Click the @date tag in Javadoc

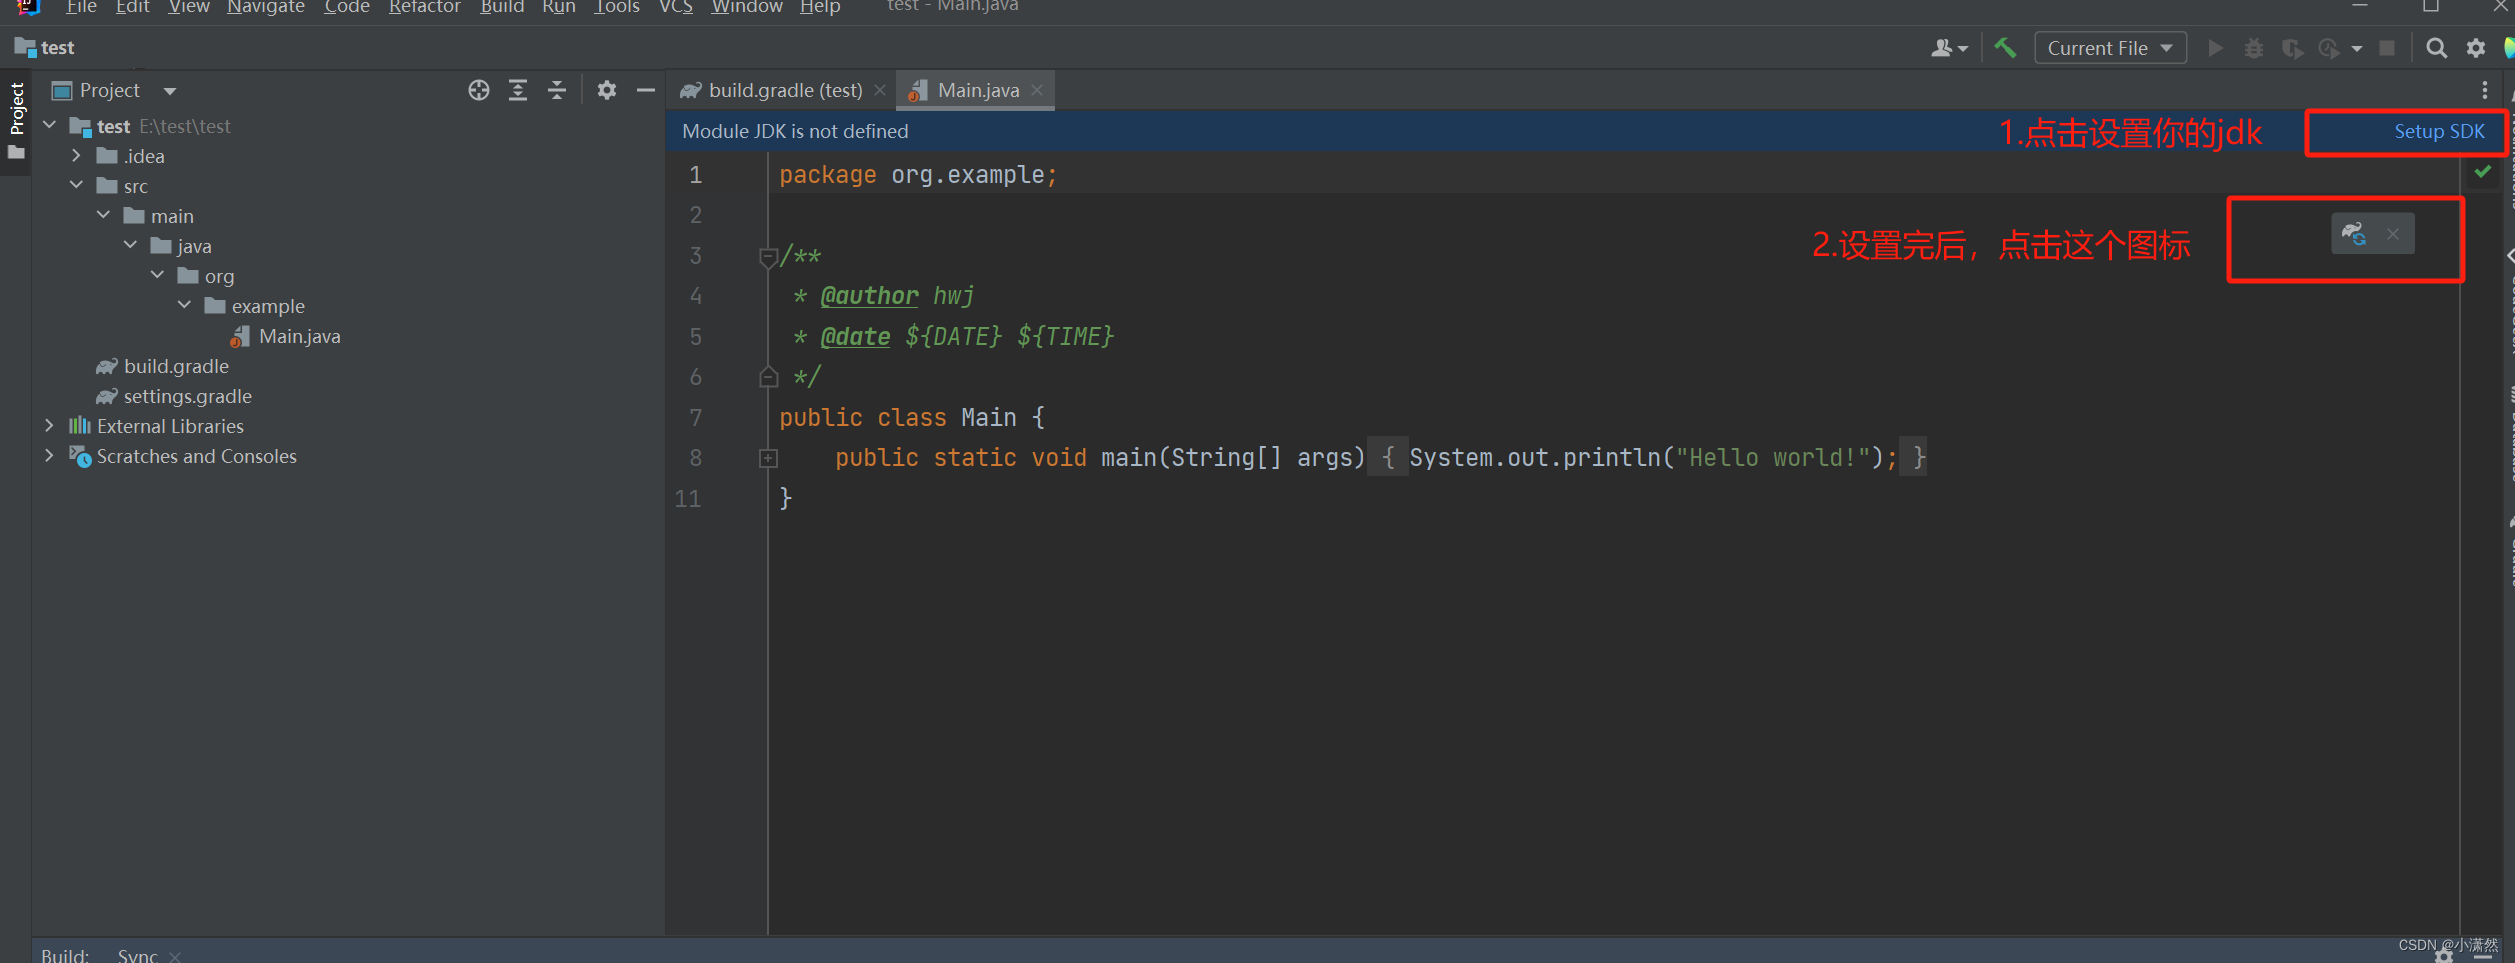(x=855, y=337)
